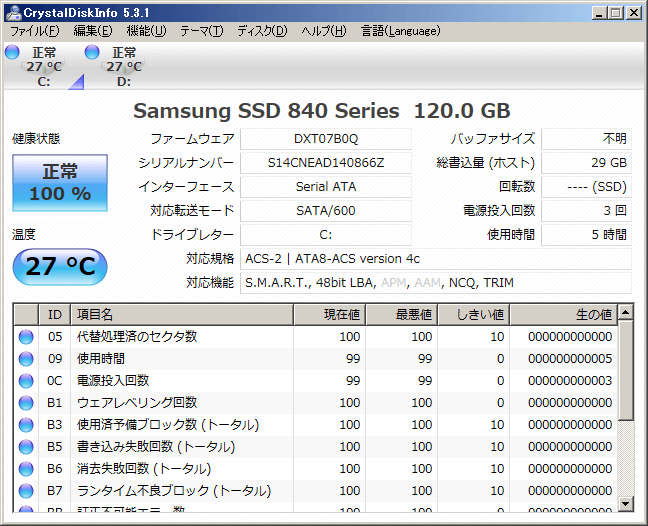
Task: Click status orb for attribute B3
Action: tap(26, 425)
